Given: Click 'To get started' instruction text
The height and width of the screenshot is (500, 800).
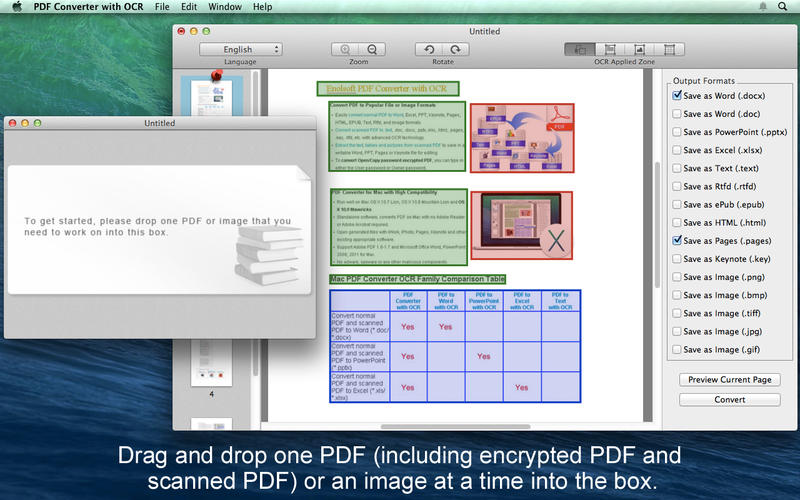Looking at the screenshot, I should [158, 227].
